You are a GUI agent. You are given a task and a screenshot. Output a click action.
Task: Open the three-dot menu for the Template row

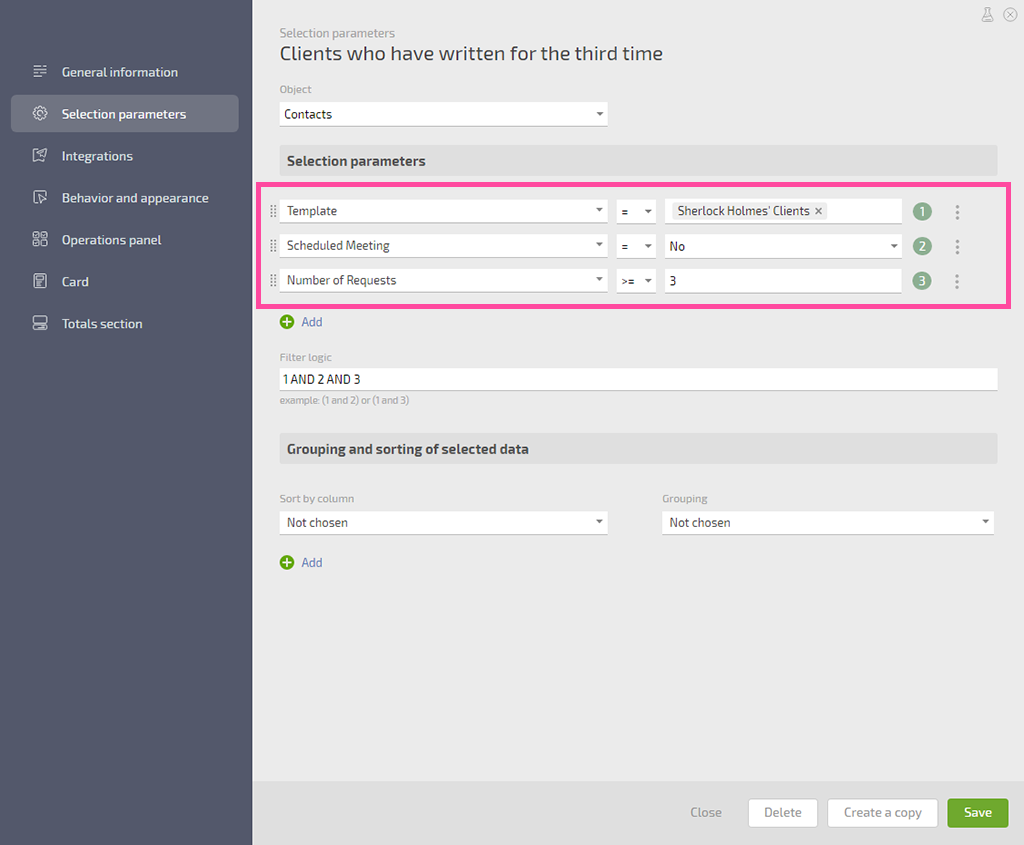pyautogui.click(x=957, y=212)
